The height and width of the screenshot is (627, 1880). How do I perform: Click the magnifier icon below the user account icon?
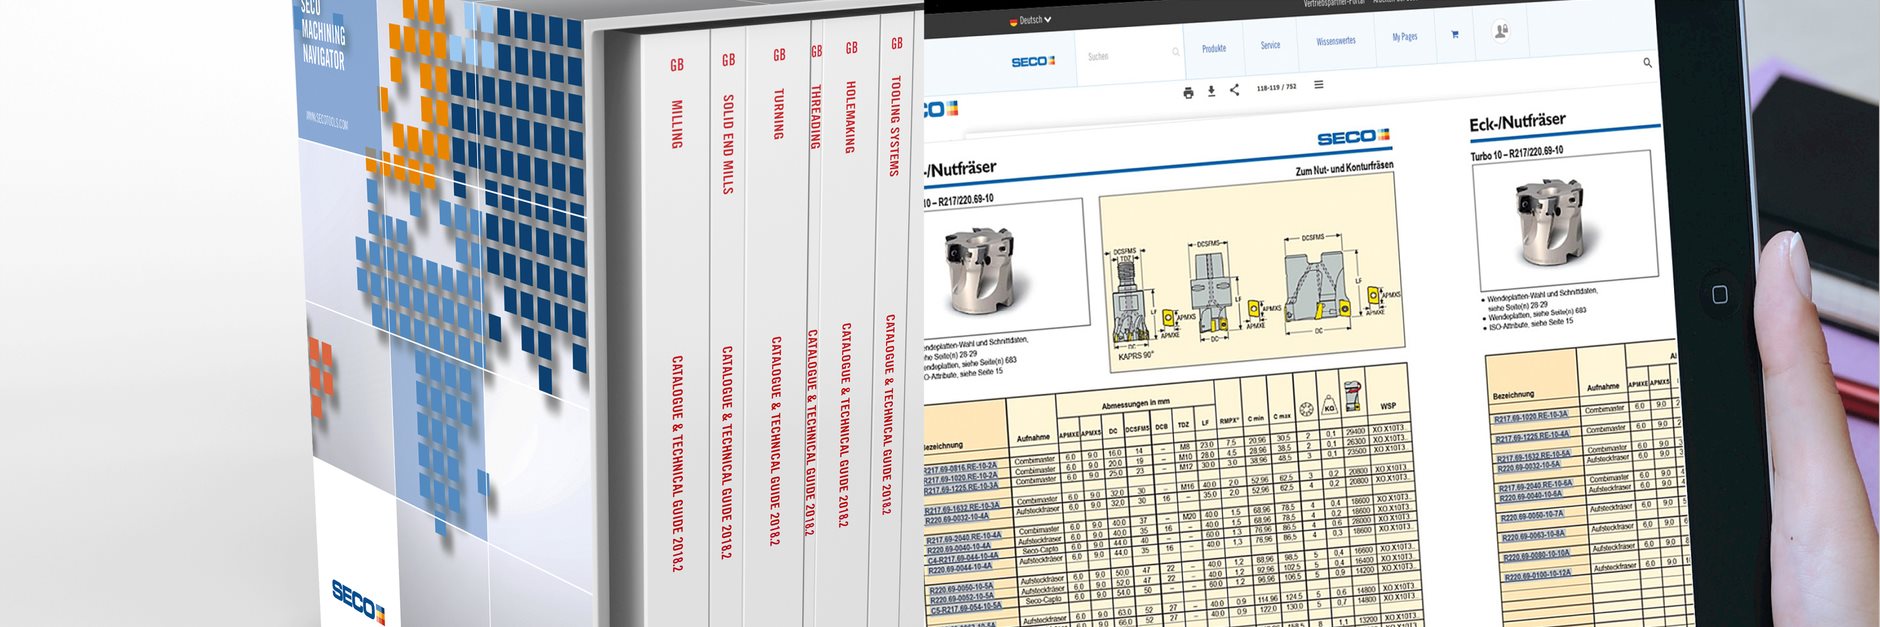coord(1647,63)
